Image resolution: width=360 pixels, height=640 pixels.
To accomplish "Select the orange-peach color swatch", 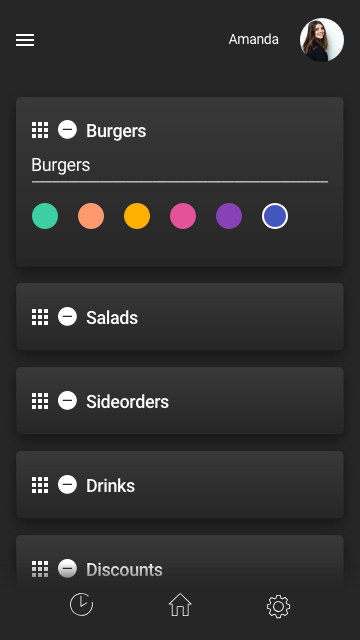I will tap(91, 216).
